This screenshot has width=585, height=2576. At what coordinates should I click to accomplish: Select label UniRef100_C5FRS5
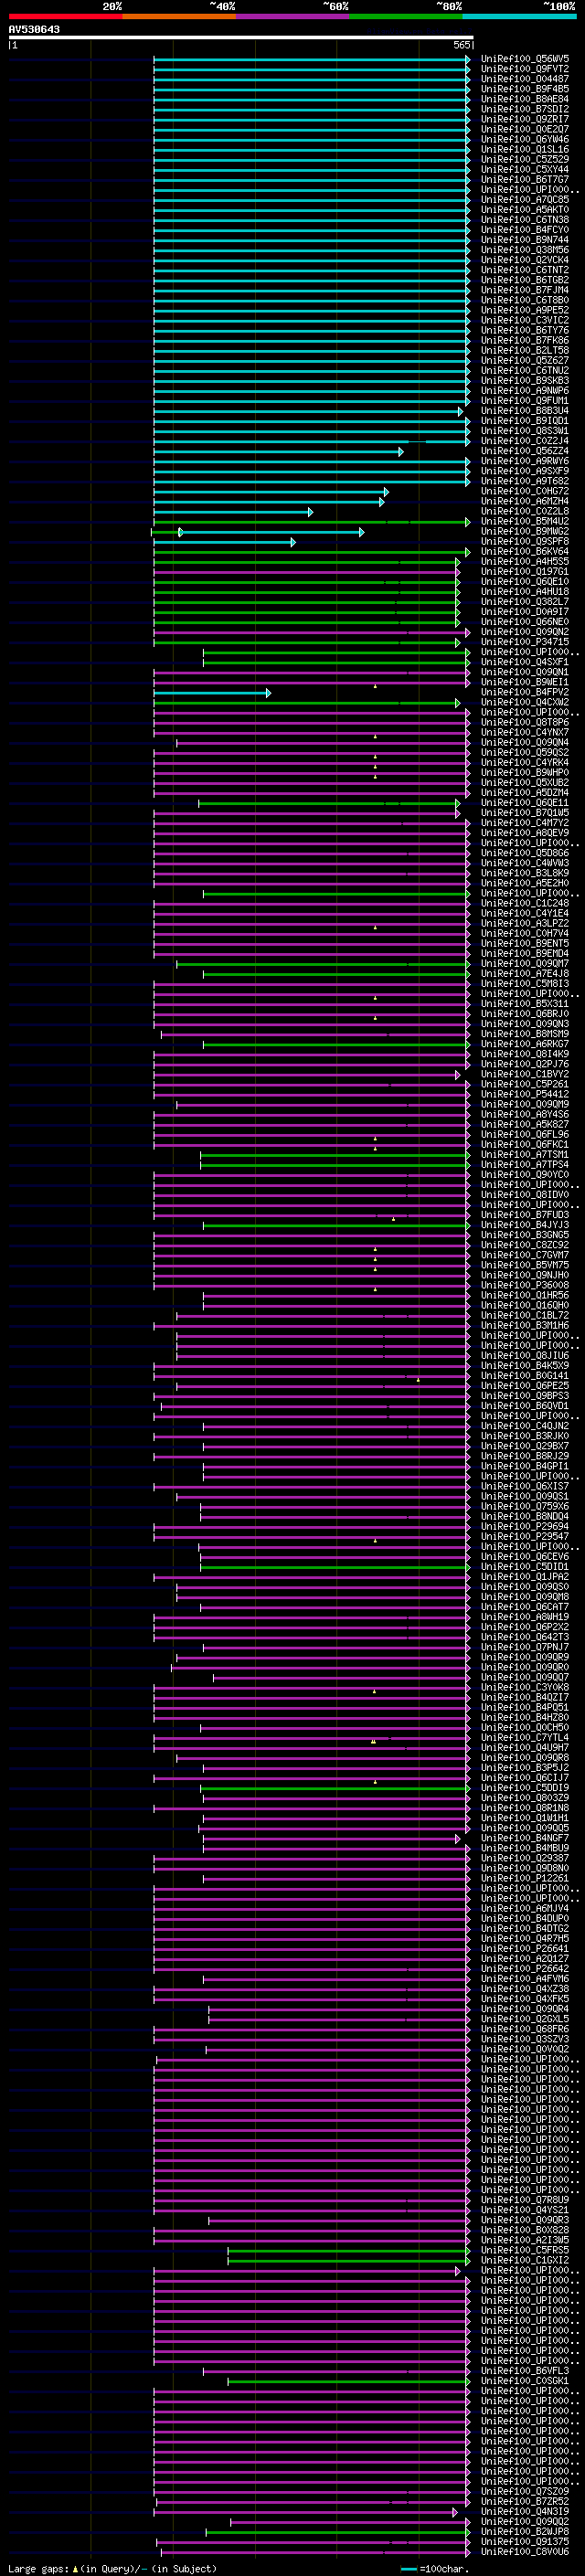pos(525,2250)
